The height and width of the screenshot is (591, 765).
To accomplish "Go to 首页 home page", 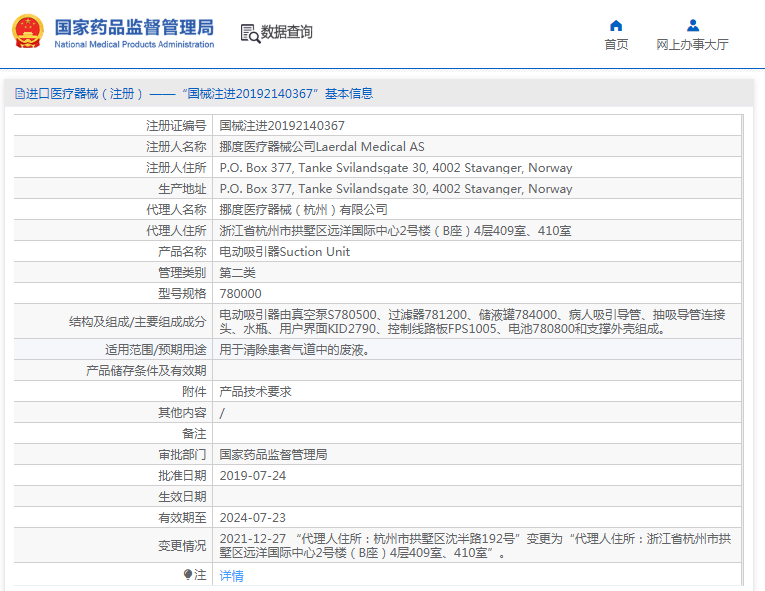I will [616, 44].
